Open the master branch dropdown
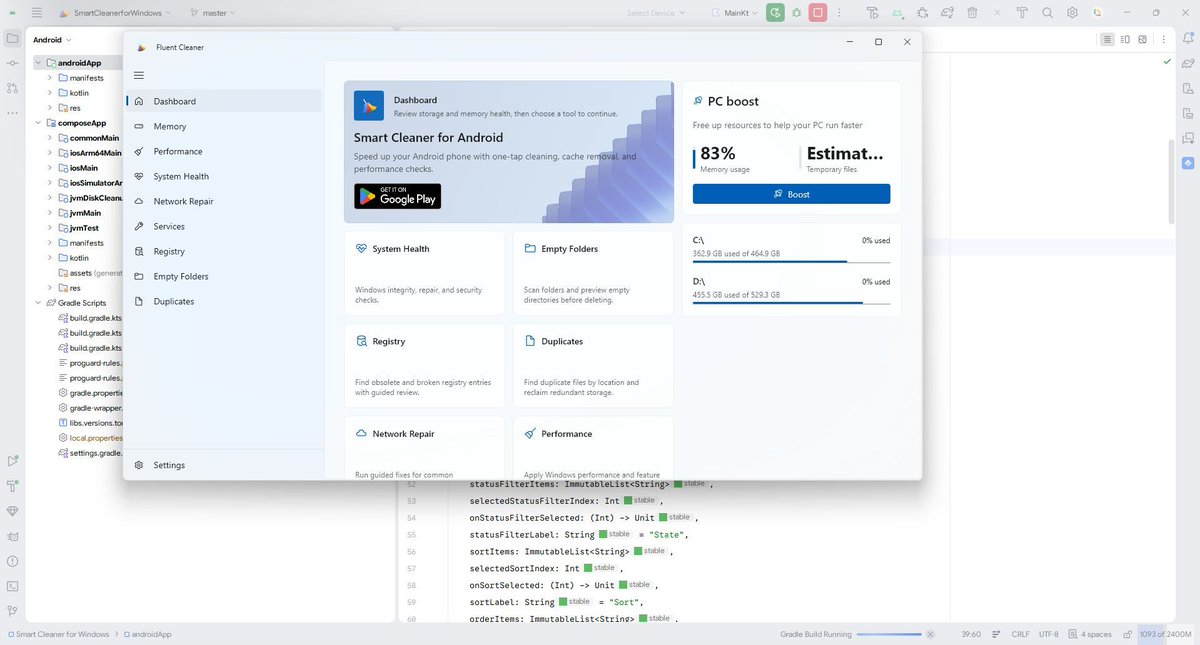Screen dimensions: 1200x645 211,13
